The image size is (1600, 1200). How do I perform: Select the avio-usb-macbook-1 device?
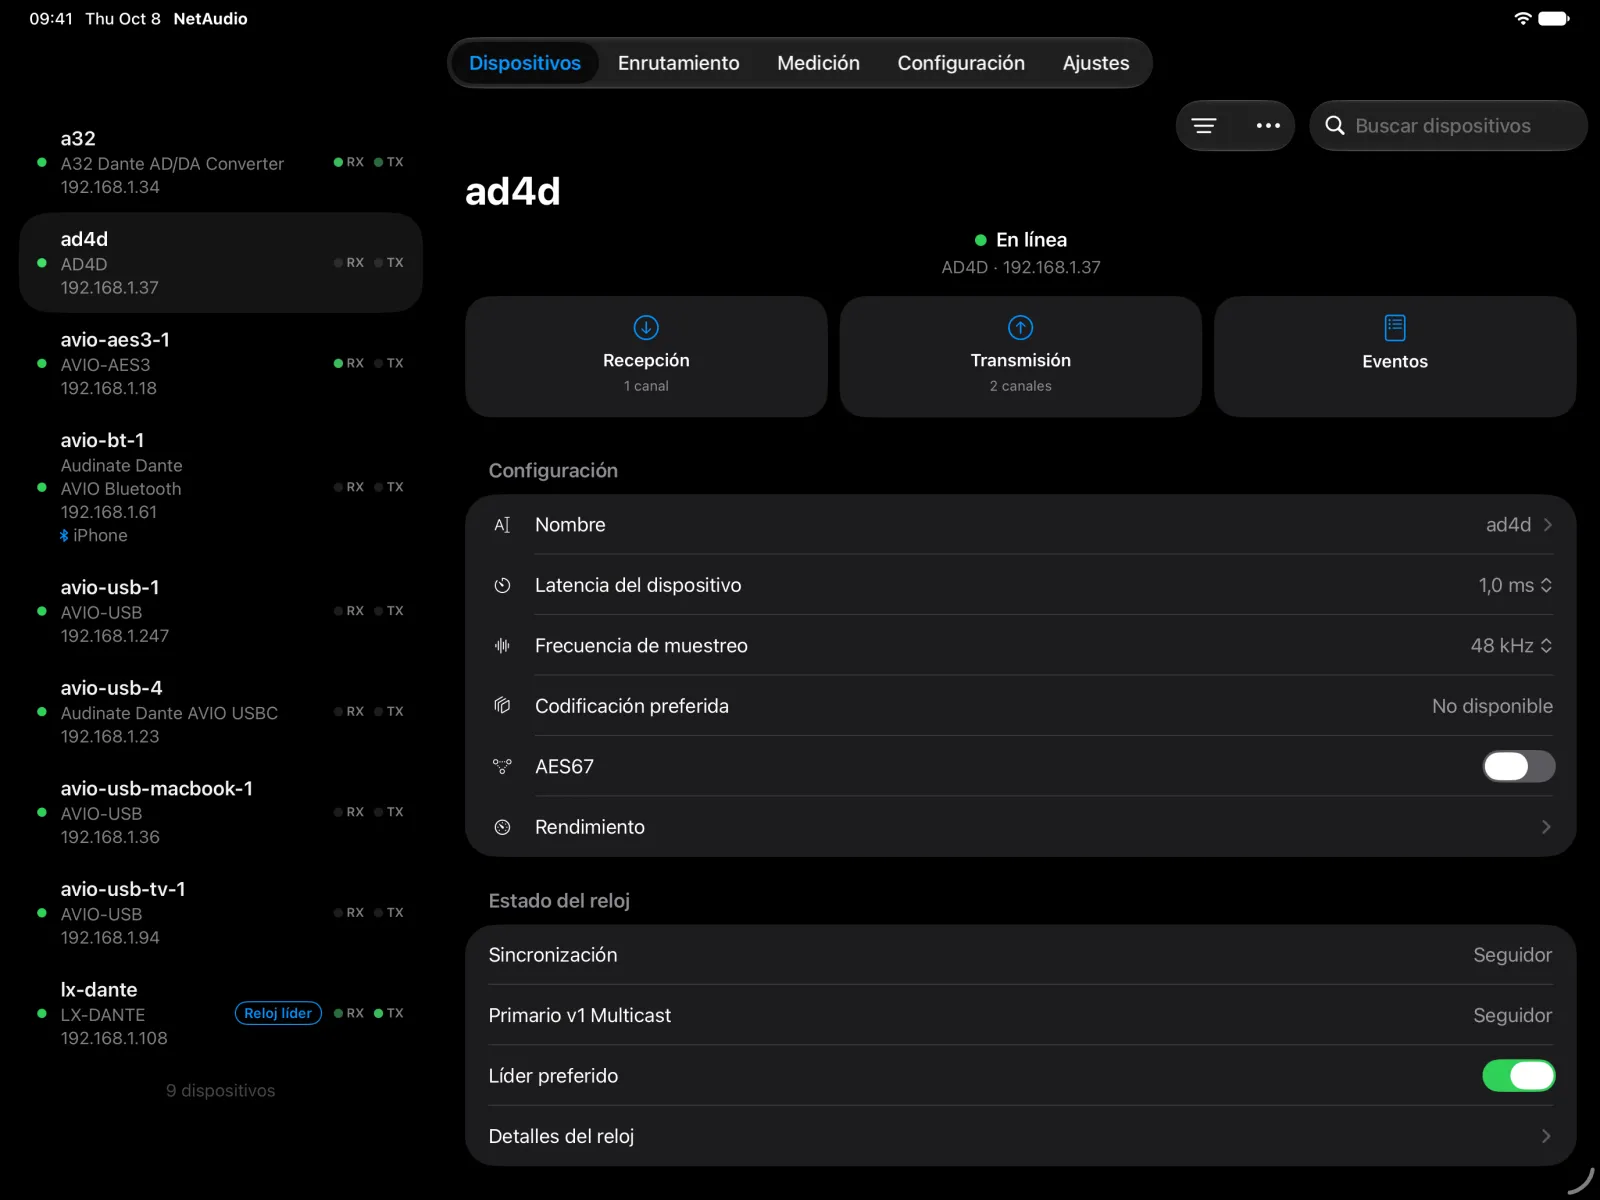(x=221, y=812)
